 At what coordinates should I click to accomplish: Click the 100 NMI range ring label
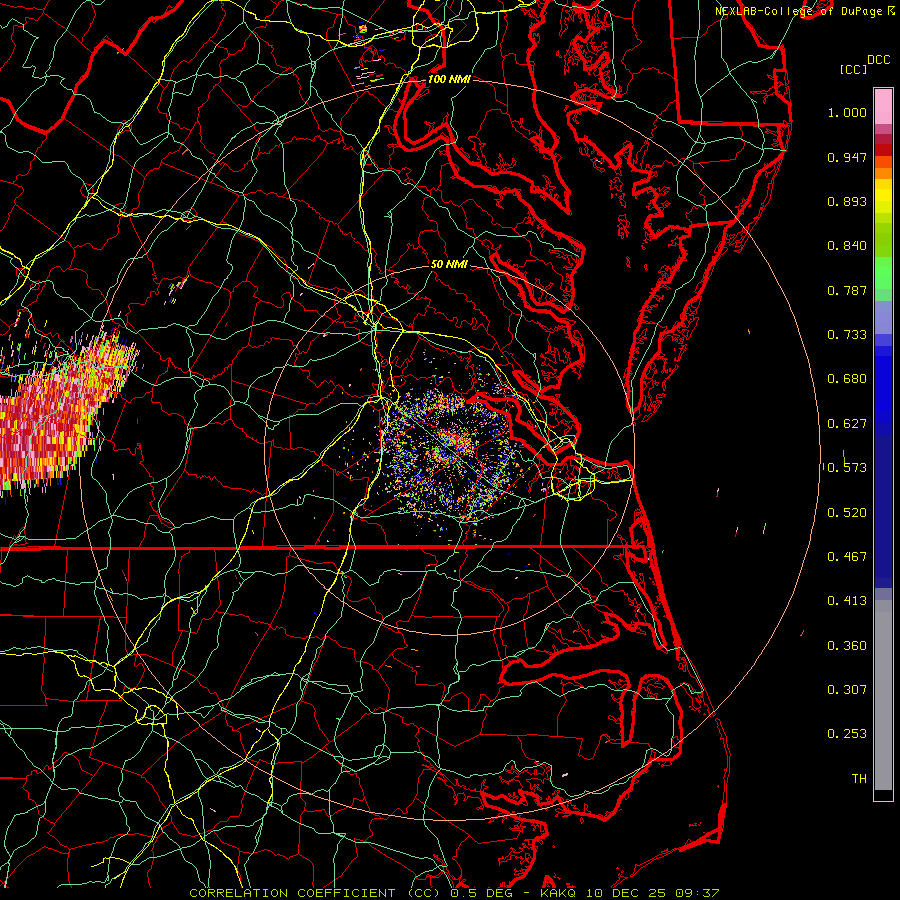point(449,79)
